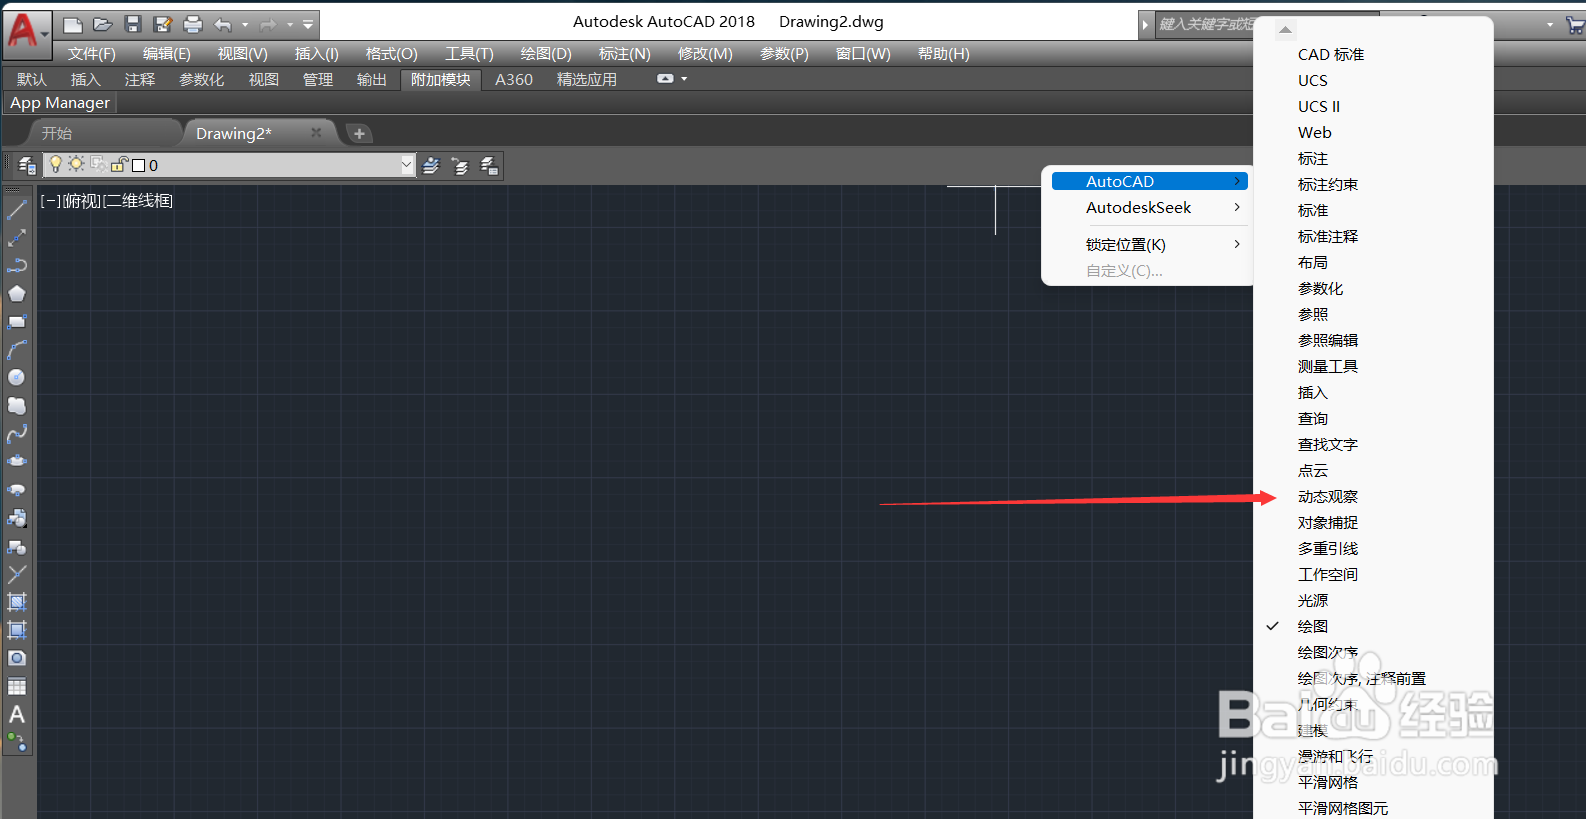Open the 修改(M) menu

point(705,53)
